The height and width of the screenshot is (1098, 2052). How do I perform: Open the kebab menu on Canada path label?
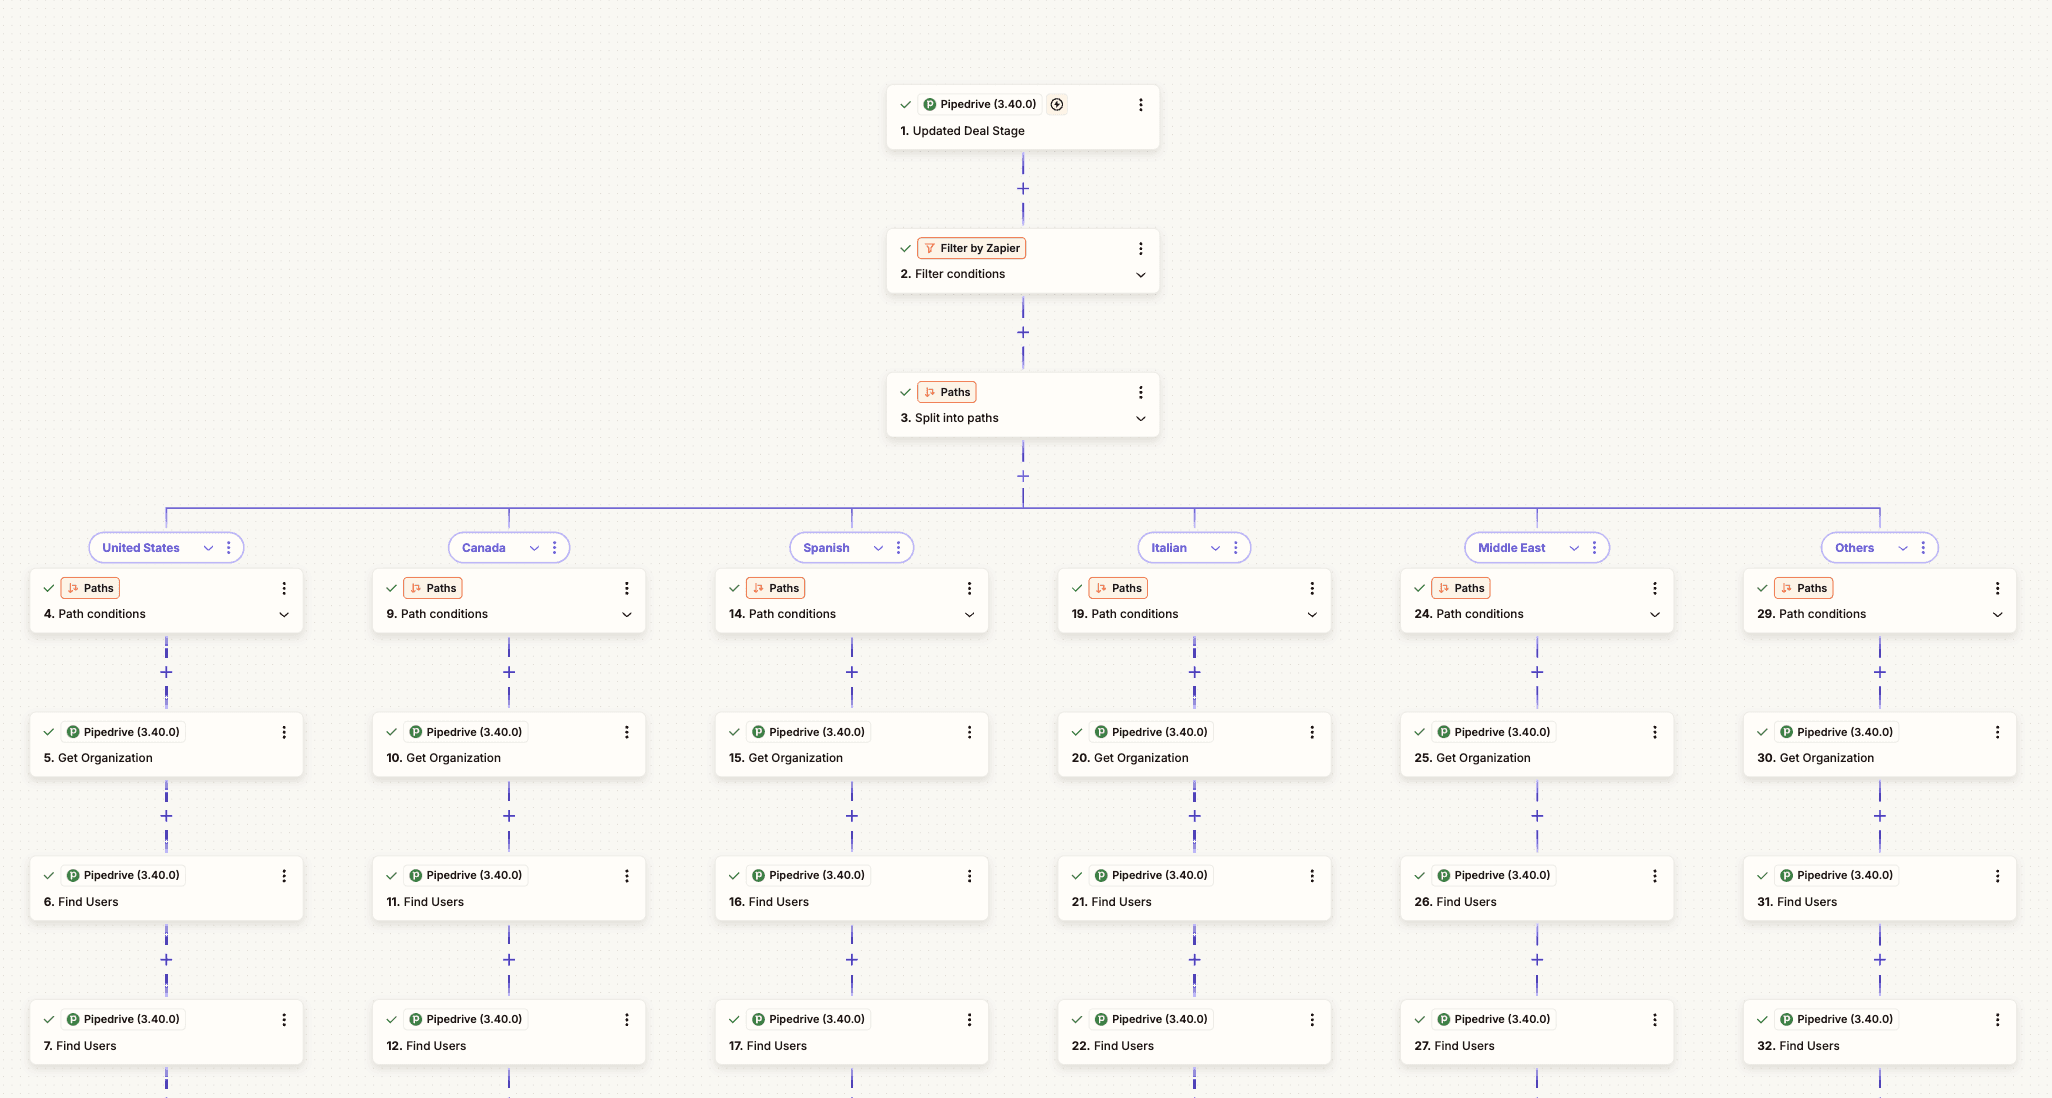click(555, 547)
